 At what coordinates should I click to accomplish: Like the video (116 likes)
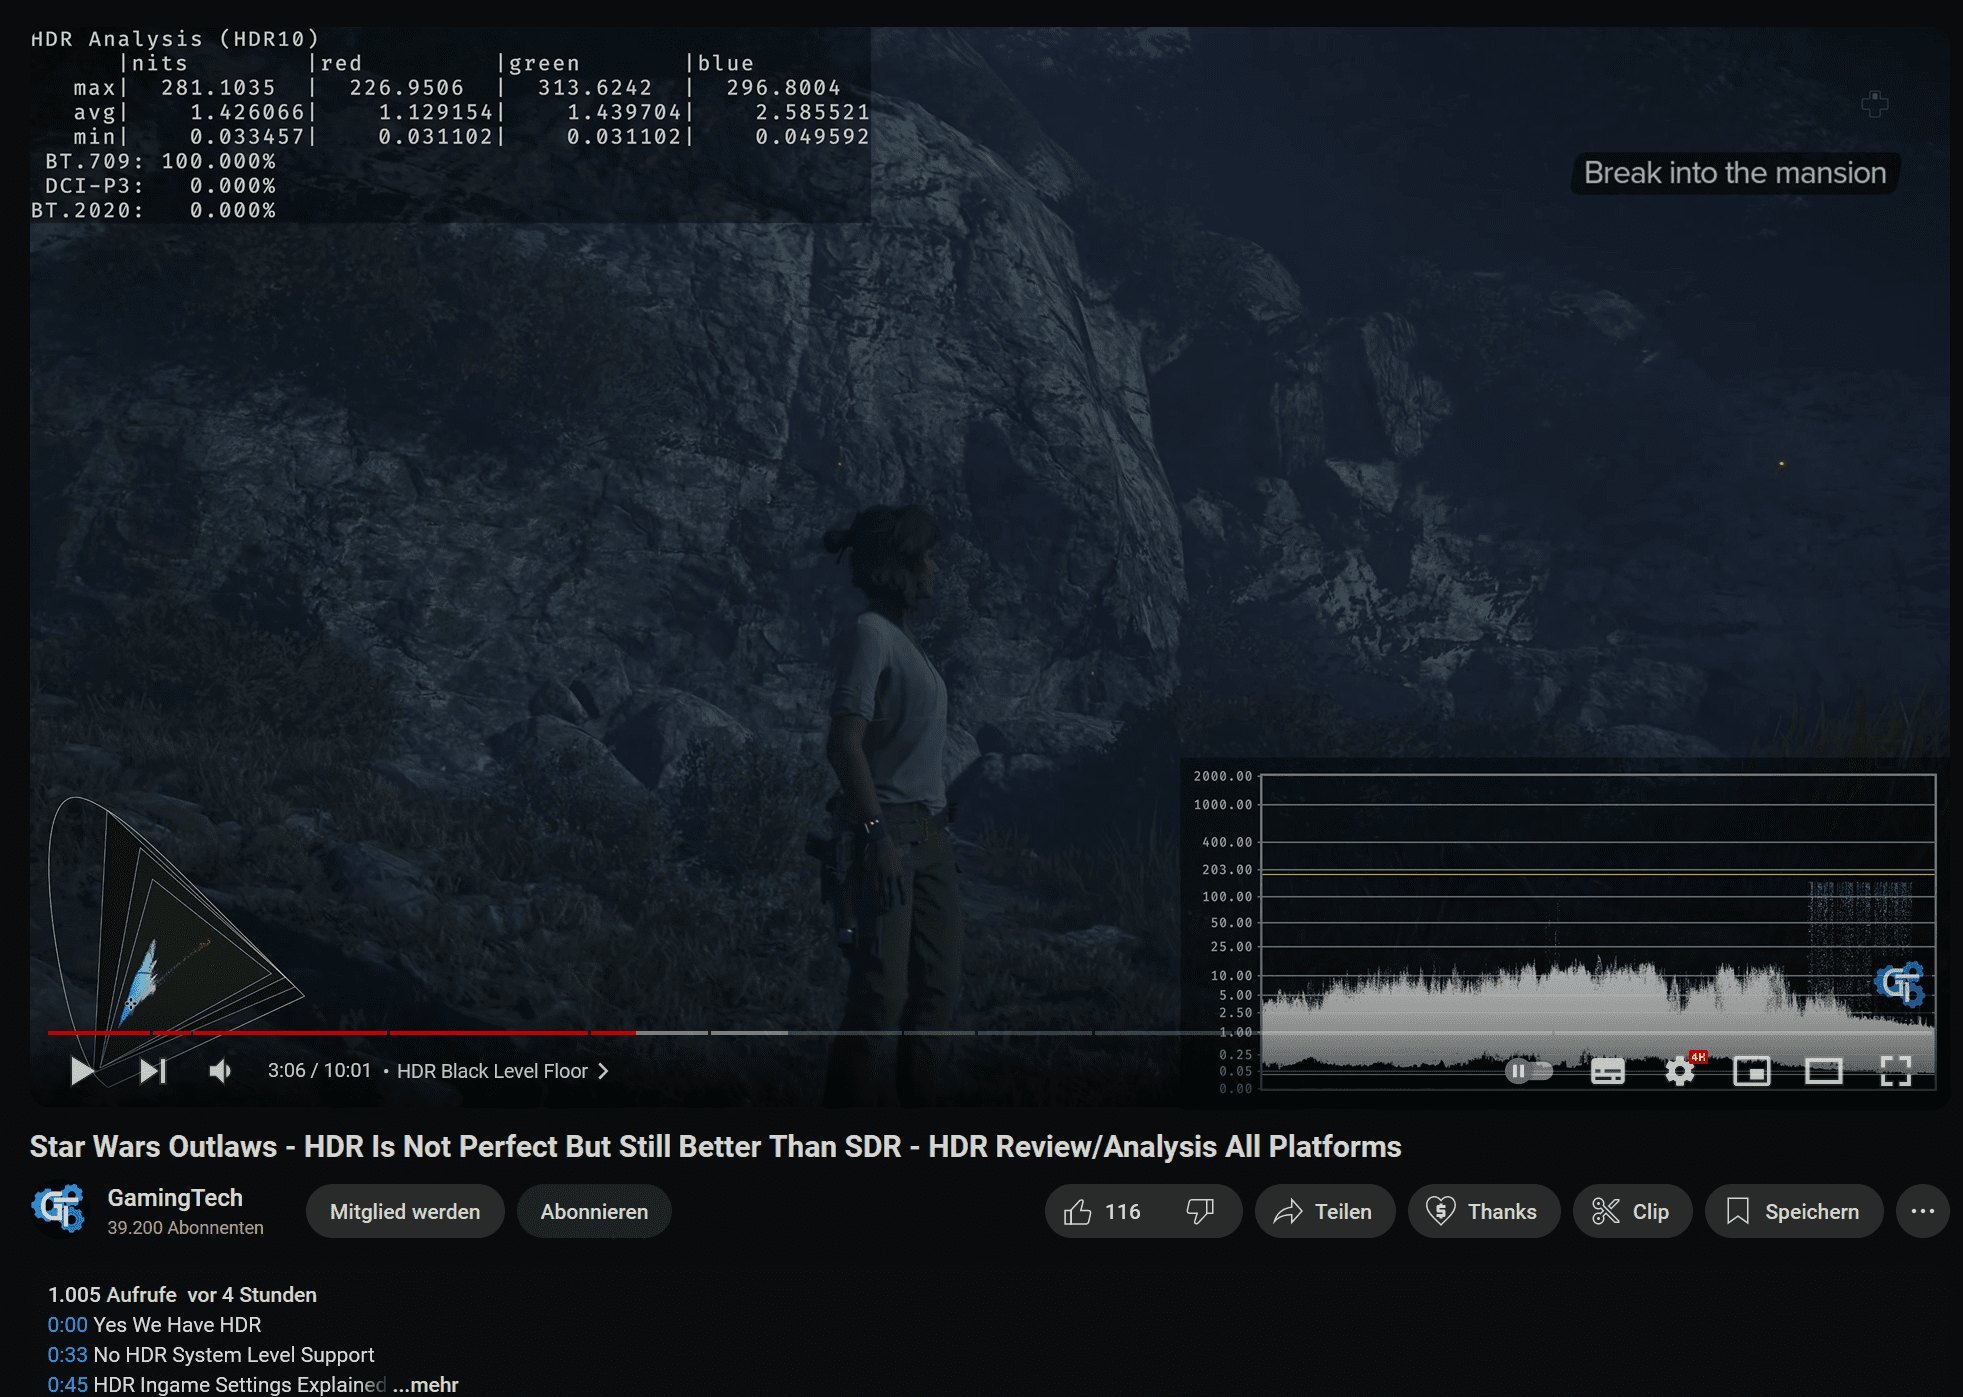[x=1102, y=1211]
